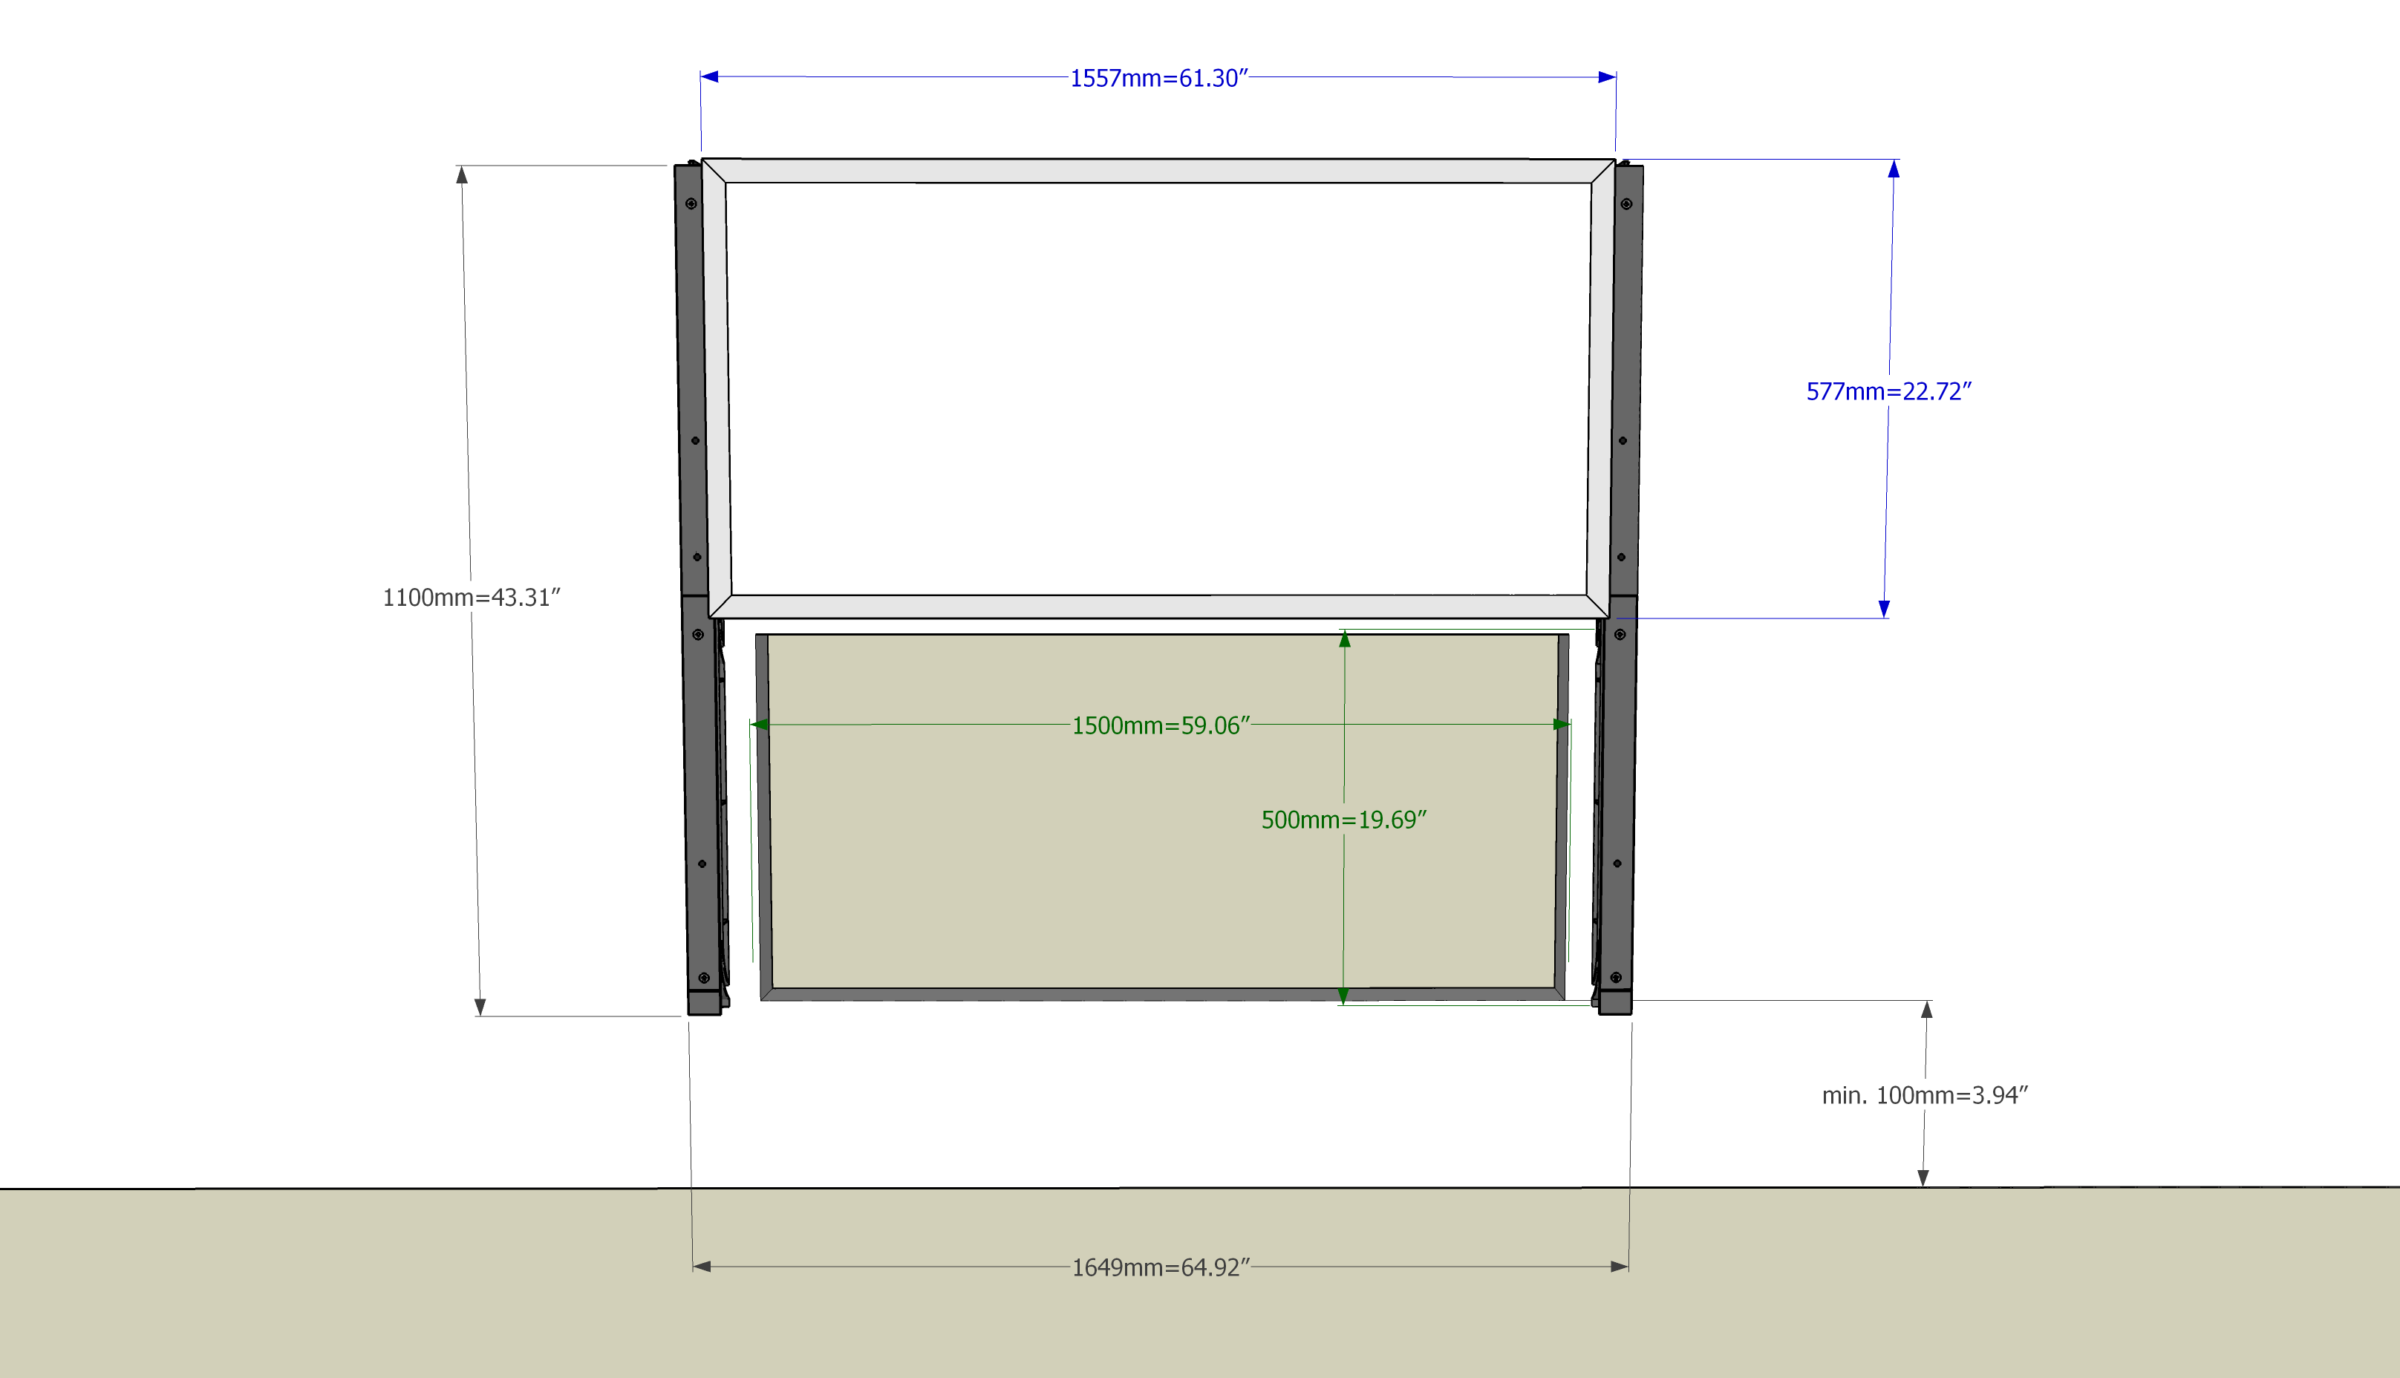2400x1378 pixels.
Task: Click the min. 100mm=3.94″ clearance label
Action: tap(1924, 1095)
